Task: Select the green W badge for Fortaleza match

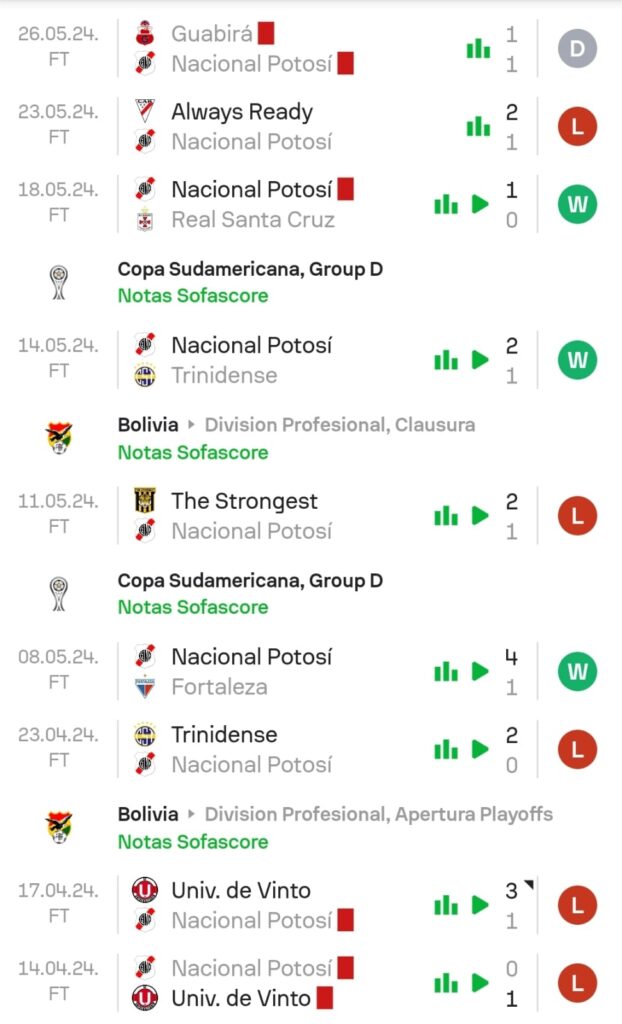Action: point(577,671)
